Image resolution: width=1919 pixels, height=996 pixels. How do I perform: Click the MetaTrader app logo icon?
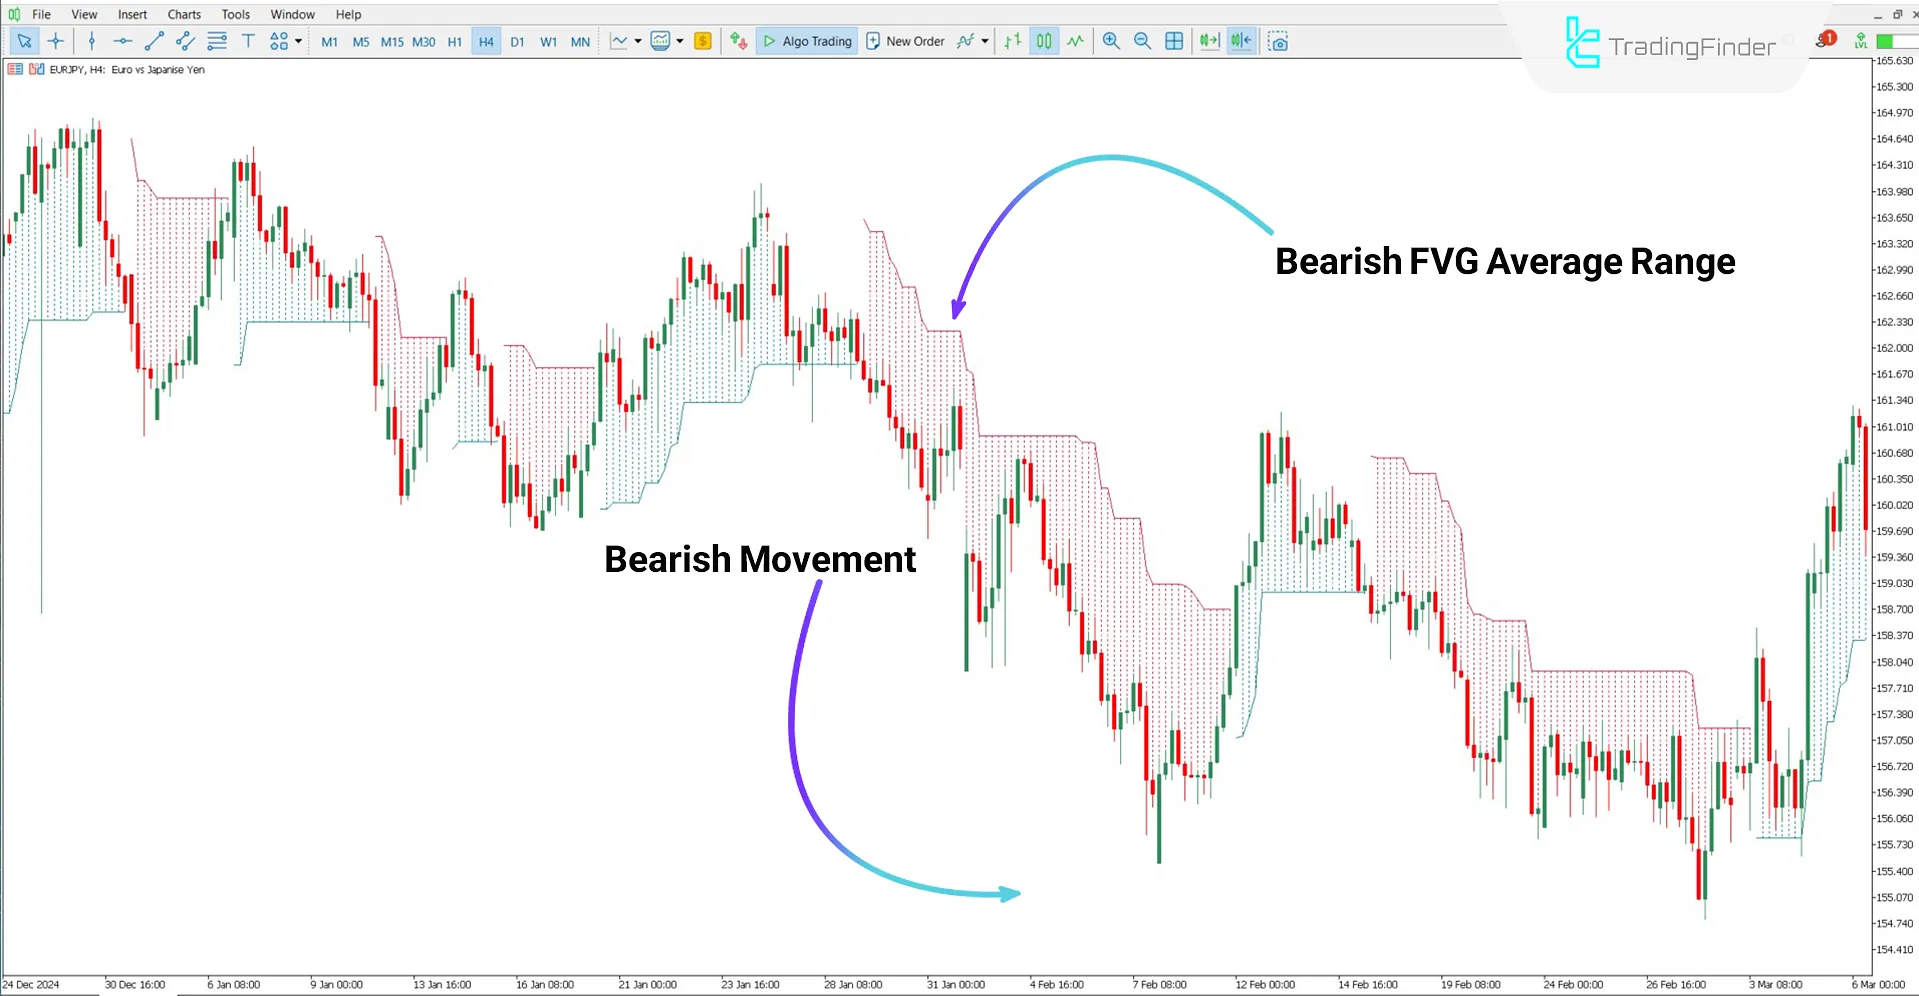pyautogui.click(x=13, y=14)
